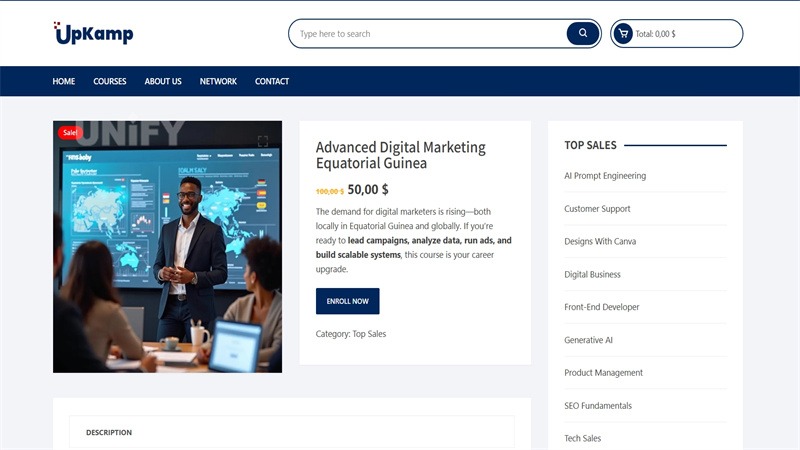
Task: Open Product Management course link
Action: point(604,372)
